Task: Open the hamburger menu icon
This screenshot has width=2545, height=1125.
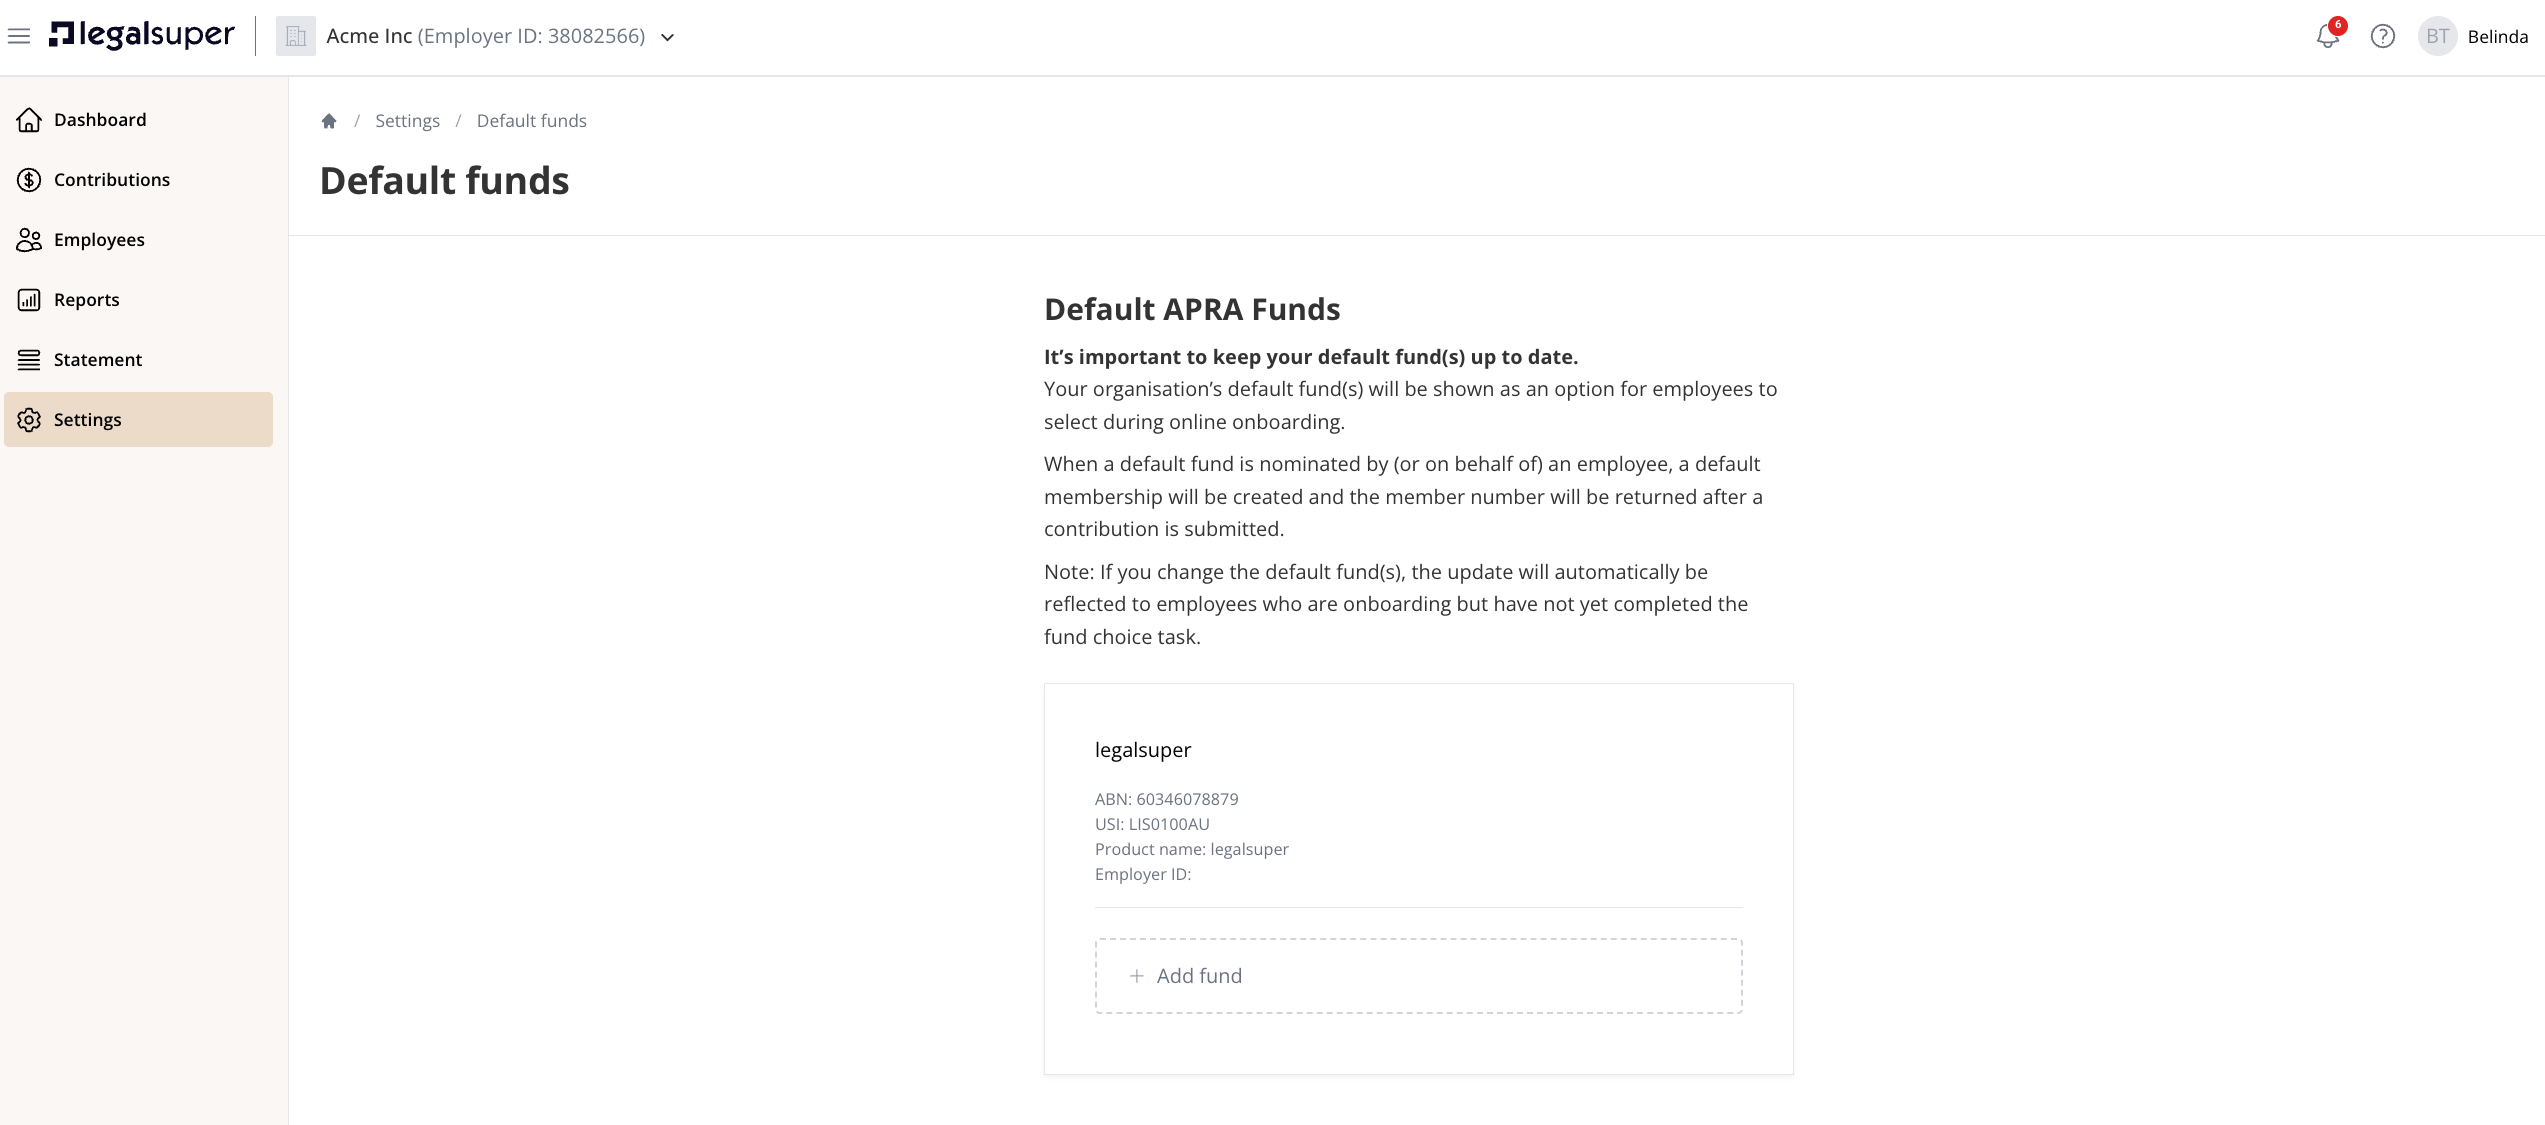Action: click(x=19, y=37)
